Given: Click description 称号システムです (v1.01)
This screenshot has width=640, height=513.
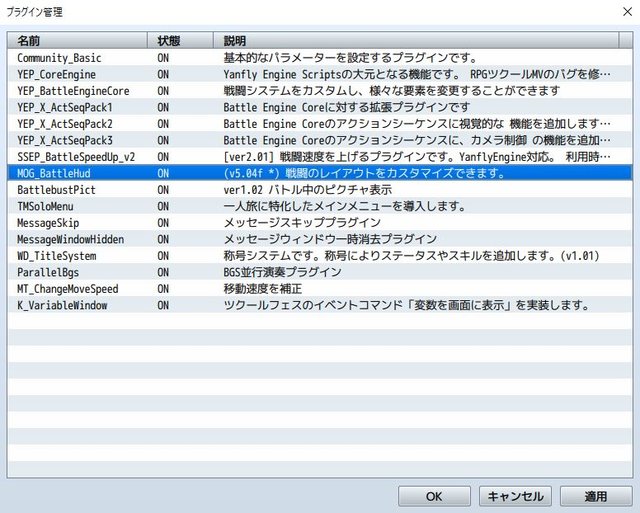Looking at the screenshot, I should pos(411,256).
